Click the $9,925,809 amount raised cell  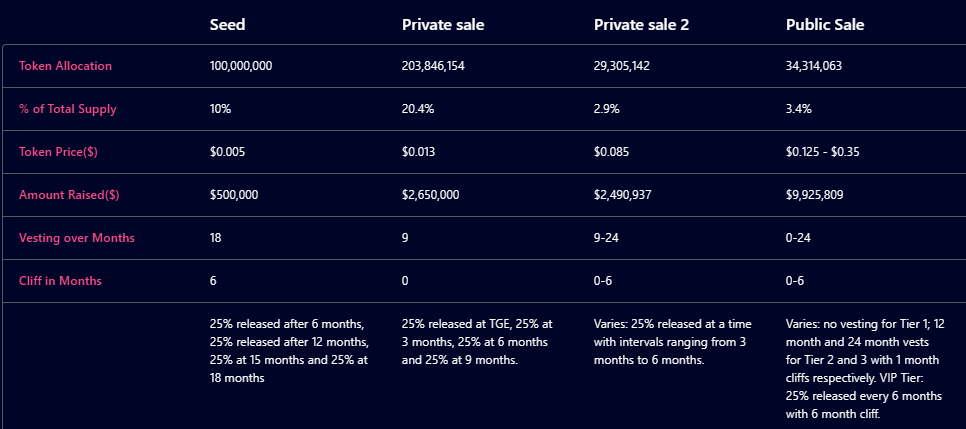tap(814, 195)
